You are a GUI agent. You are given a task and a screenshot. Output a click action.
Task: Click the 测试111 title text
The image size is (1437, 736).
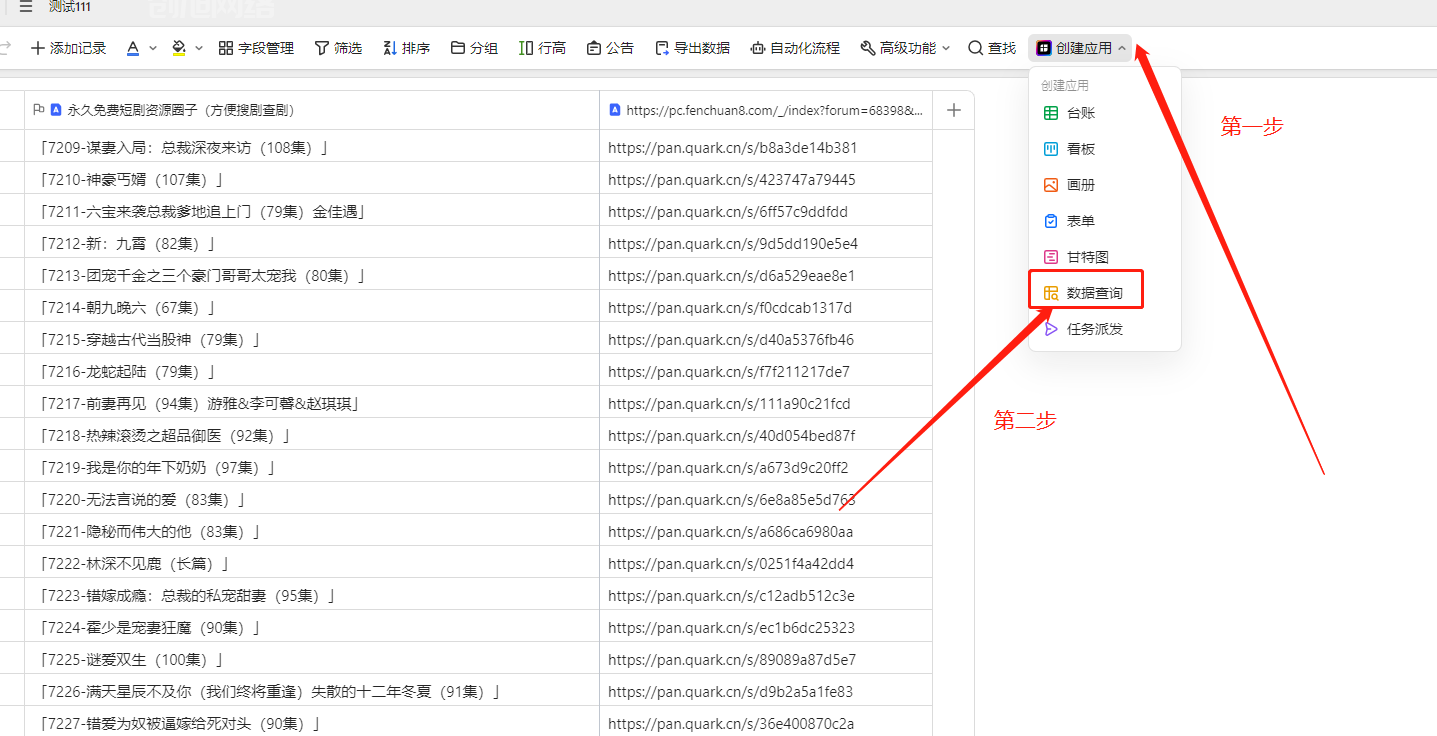click(x=70, y=7)
